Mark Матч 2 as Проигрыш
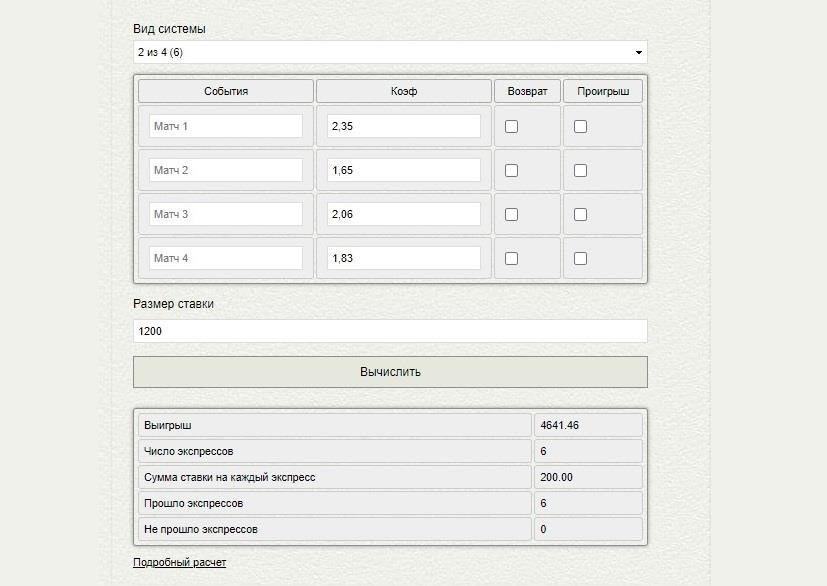Screen dimensions: 827x586 pos(580,170)
